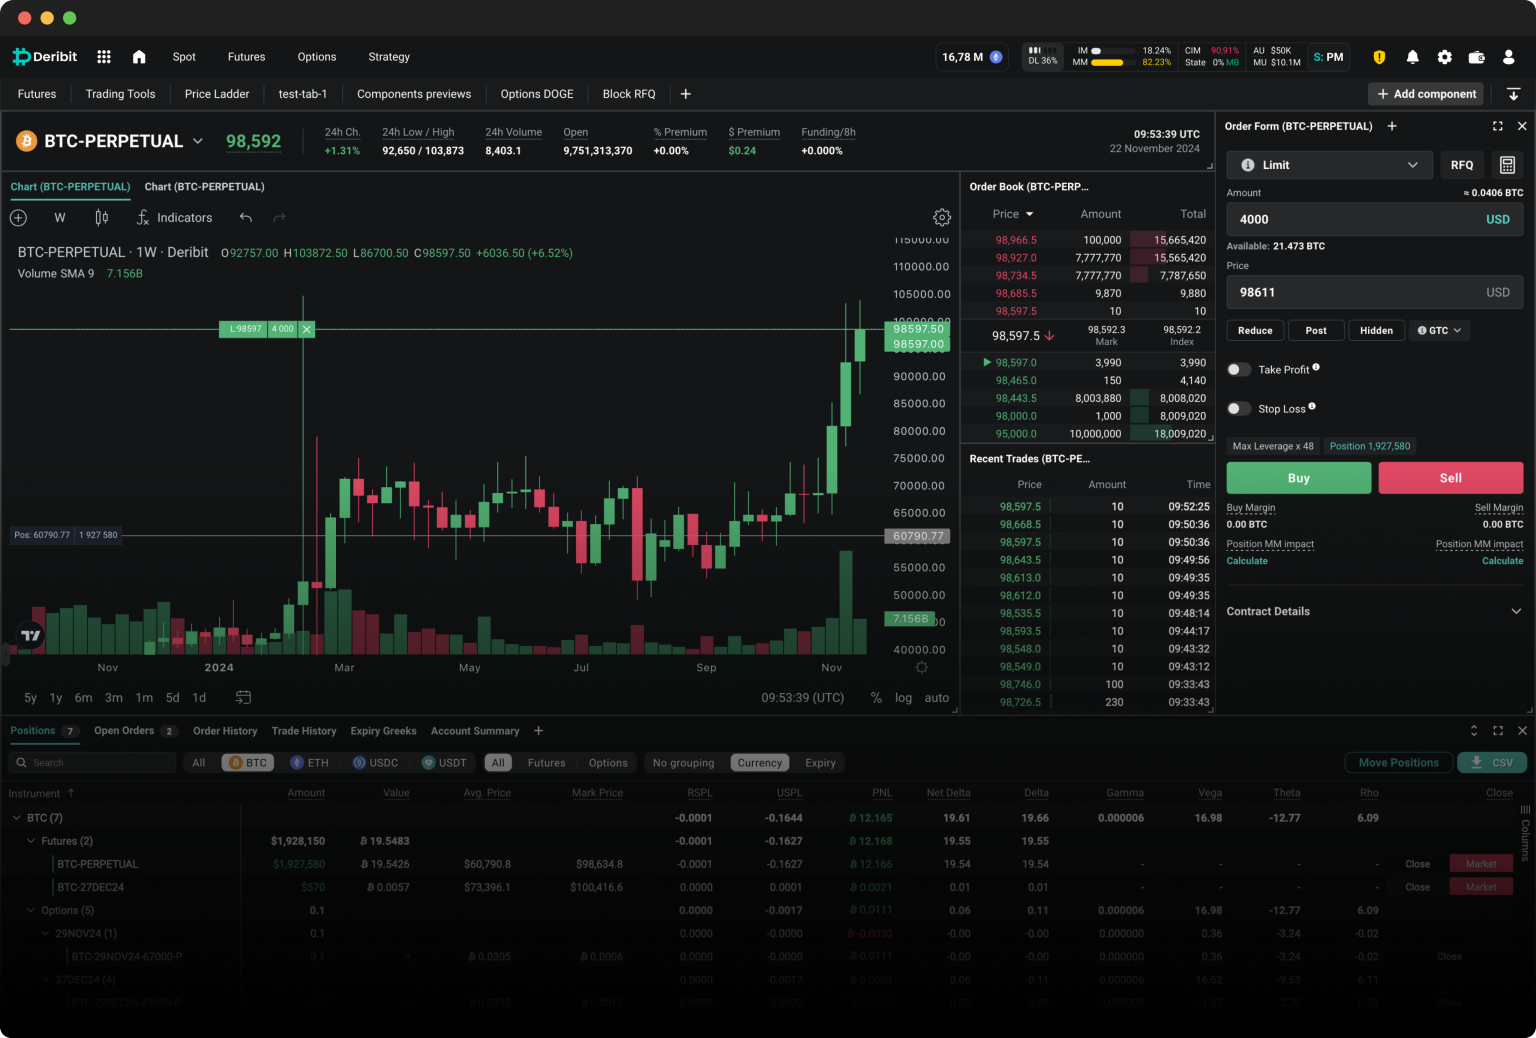Toggle auto scale on chart
This screenshot has width=1536, height=1038.
pos(937,698)
